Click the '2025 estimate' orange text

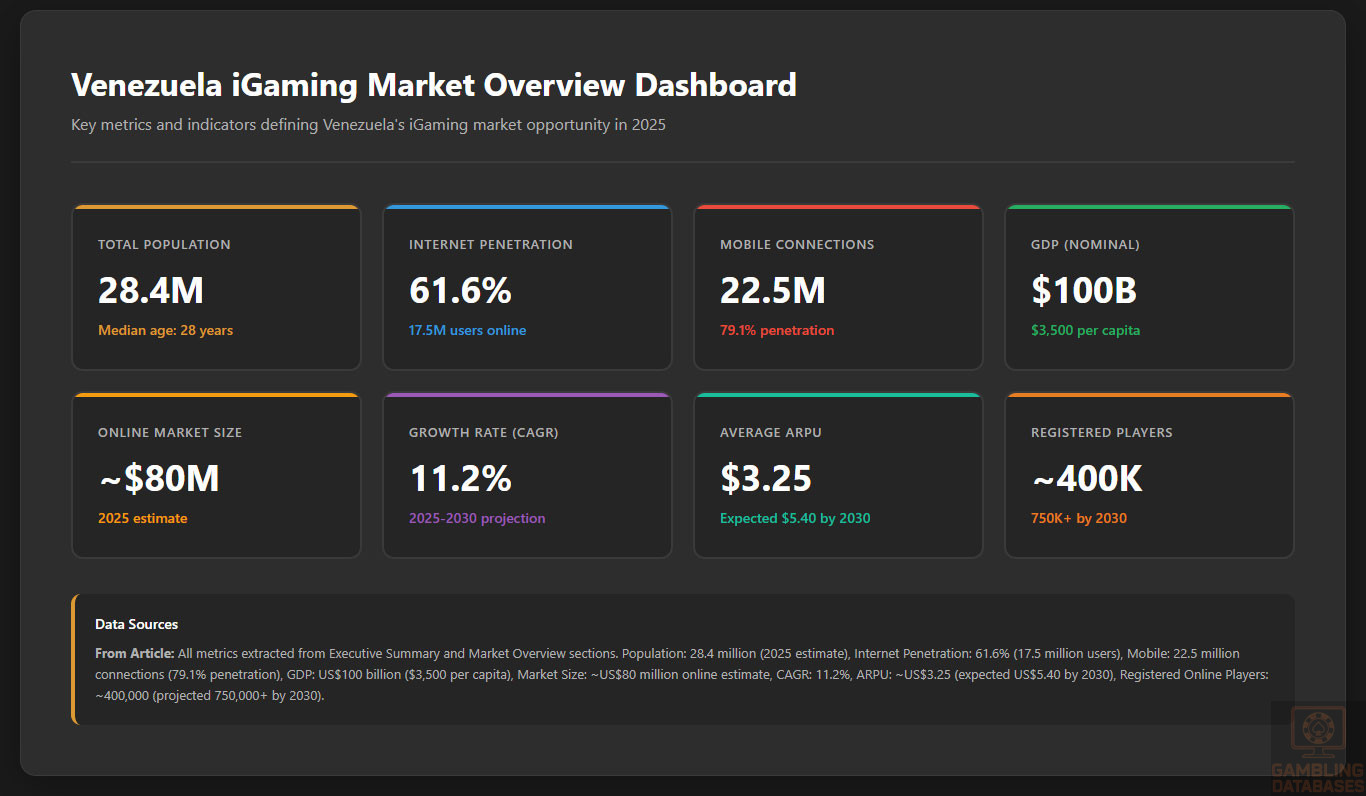click(142, 518)
